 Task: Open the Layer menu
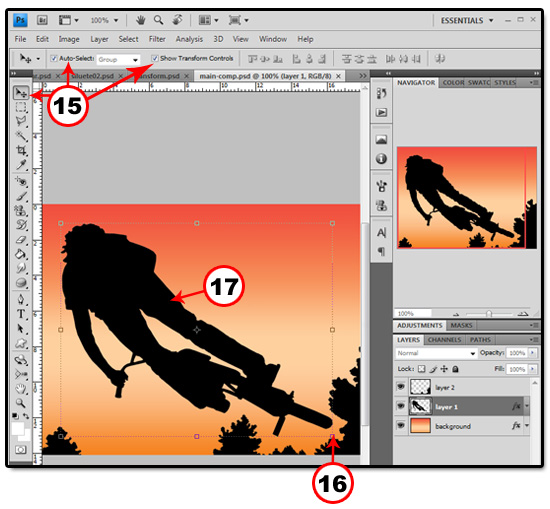pyautogui.click(x=99, y=39)
